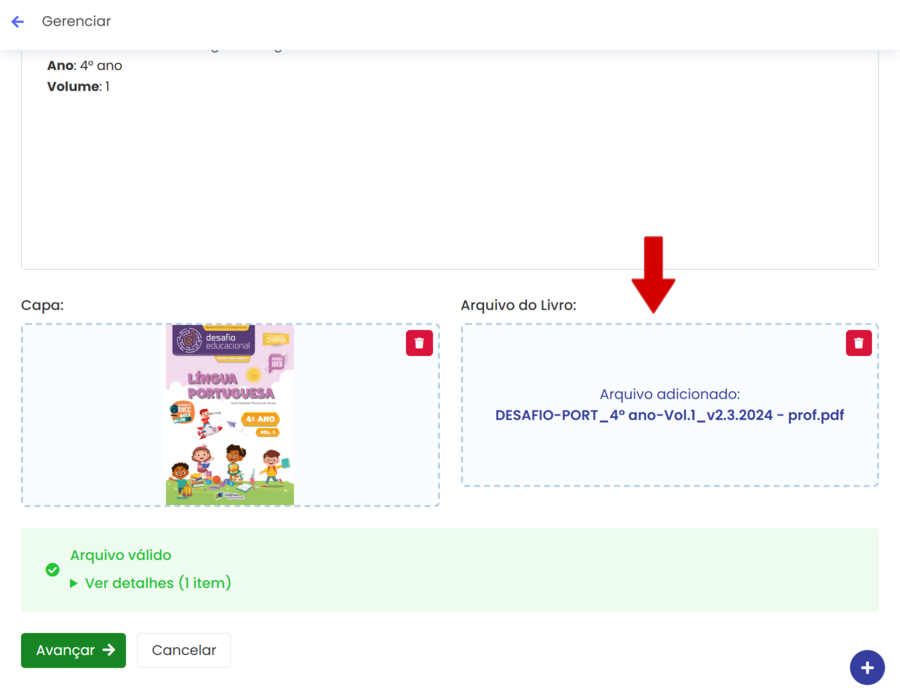Delete the cover image with the trash icon
Viewport: 900px width, 700px height.
pyautogui.click(x=419, y=343)
